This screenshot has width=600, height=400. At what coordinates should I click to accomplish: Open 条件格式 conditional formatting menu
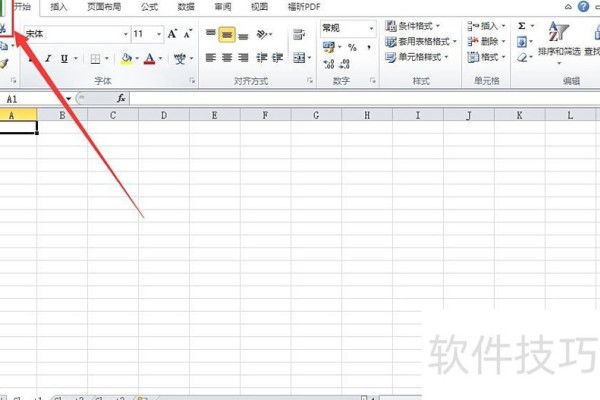[412, 26]
